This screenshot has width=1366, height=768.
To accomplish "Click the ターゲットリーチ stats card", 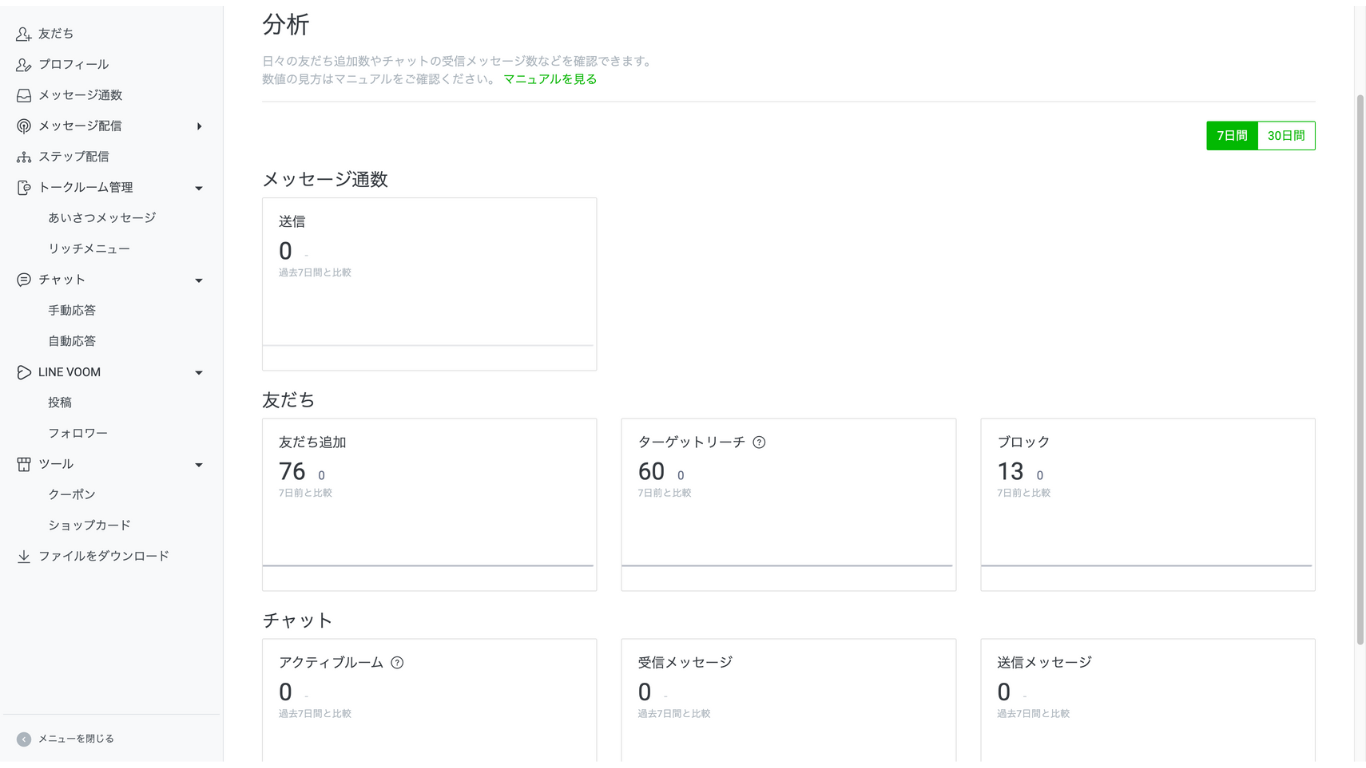I will (788, 505).
